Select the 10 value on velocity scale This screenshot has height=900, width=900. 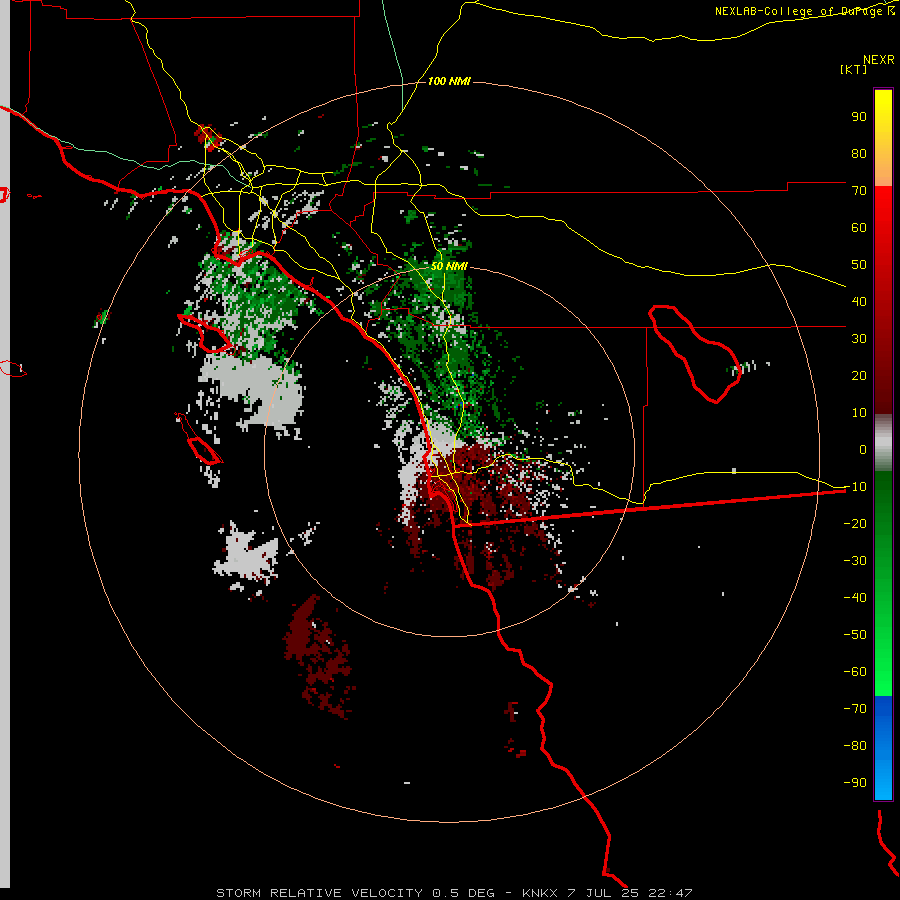pos(859,413)
